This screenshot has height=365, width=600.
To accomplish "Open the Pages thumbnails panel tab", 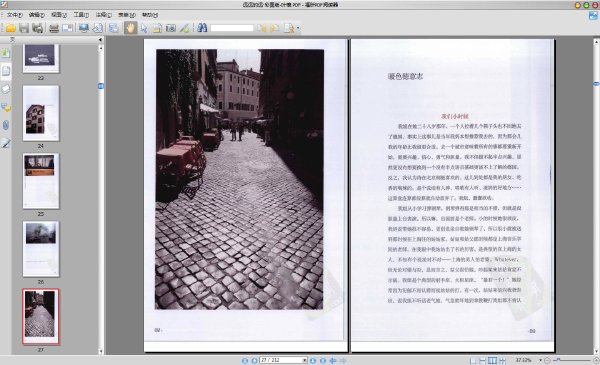I will coord(6,70).
